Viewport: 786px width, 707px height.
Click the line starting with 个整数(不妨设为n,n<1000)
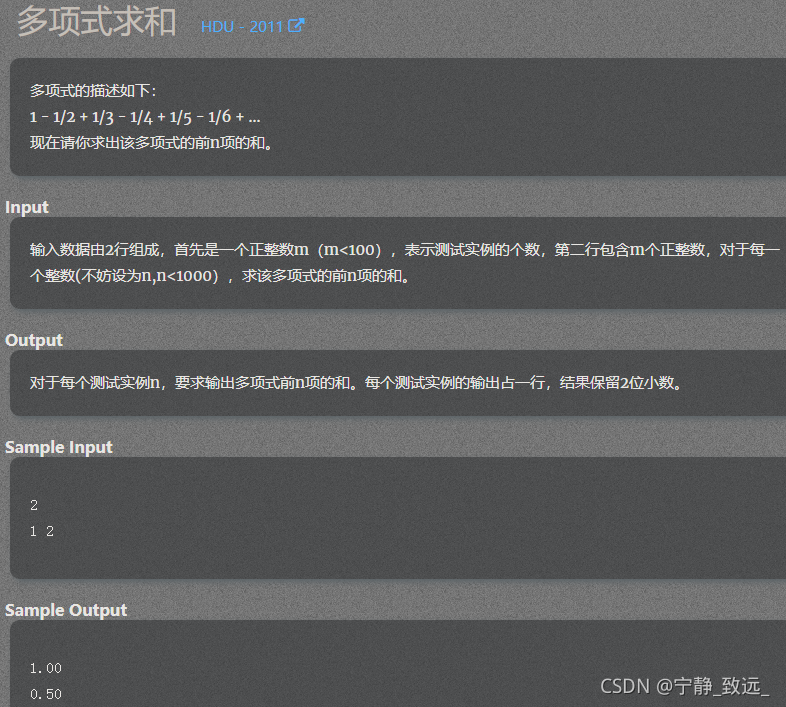point(220,275)
